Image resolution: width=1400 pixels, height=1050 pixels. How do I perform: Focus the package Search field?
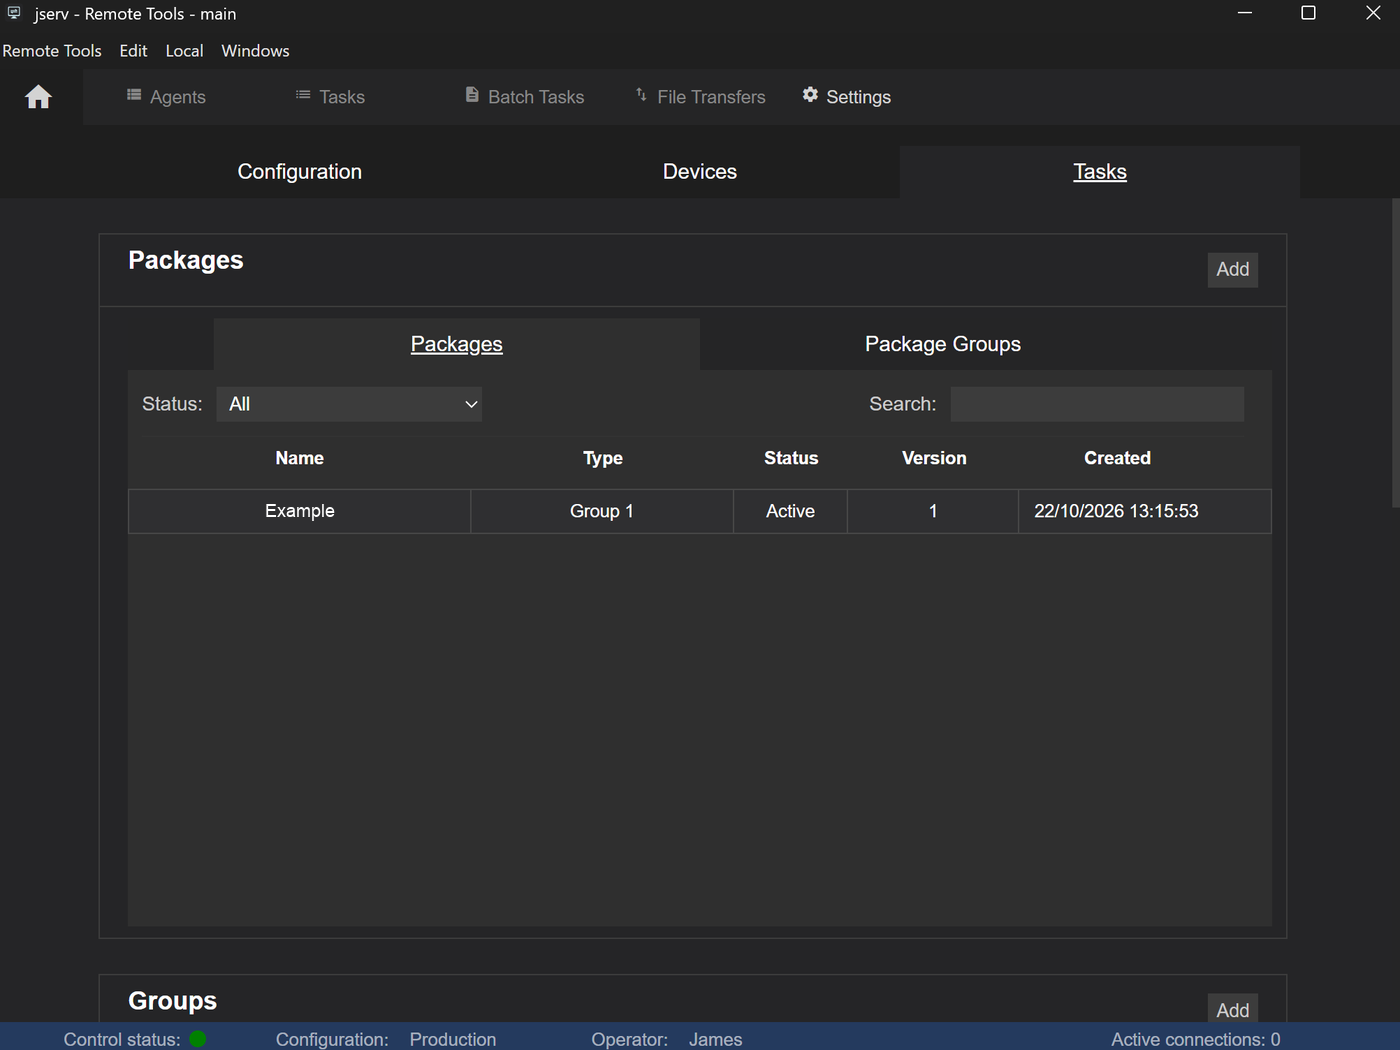1097,404
